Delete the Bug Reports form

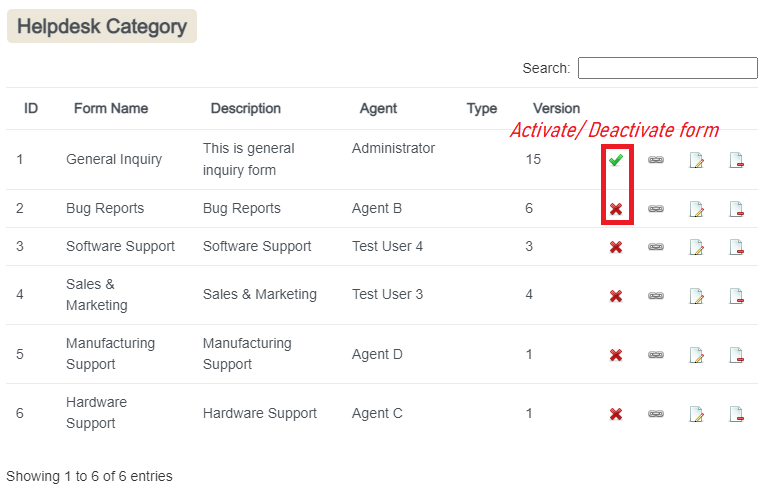pos(737,209)
